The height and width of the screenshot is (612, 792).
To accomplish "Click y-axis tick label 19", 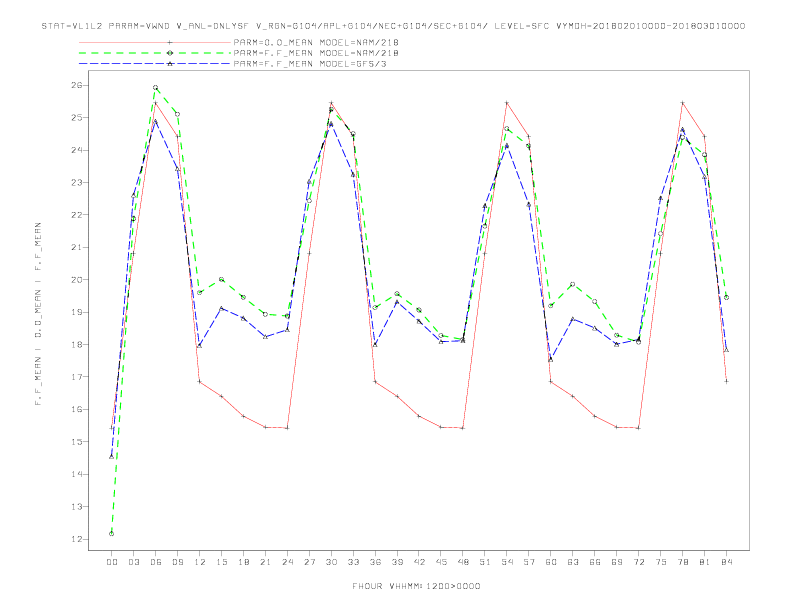I will coord(76,312).
